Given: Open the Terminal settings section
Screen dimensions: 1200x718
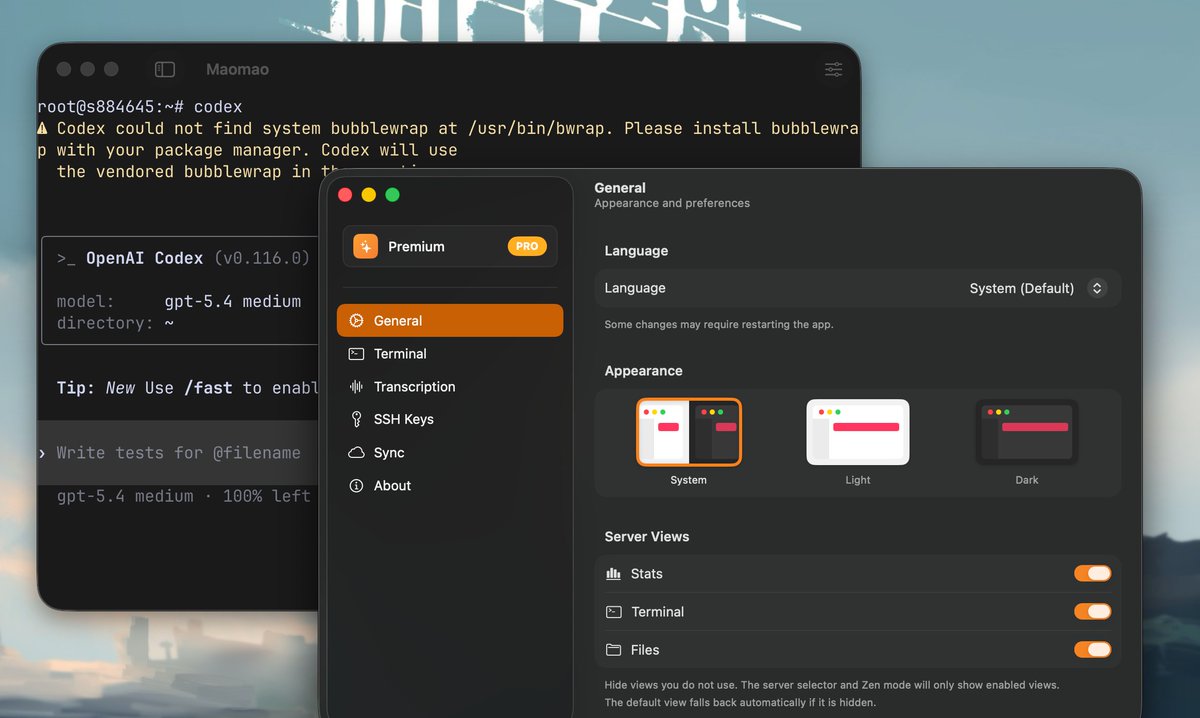Looking at the screenshot, I should pyautogui.click(x=450, y=353).
